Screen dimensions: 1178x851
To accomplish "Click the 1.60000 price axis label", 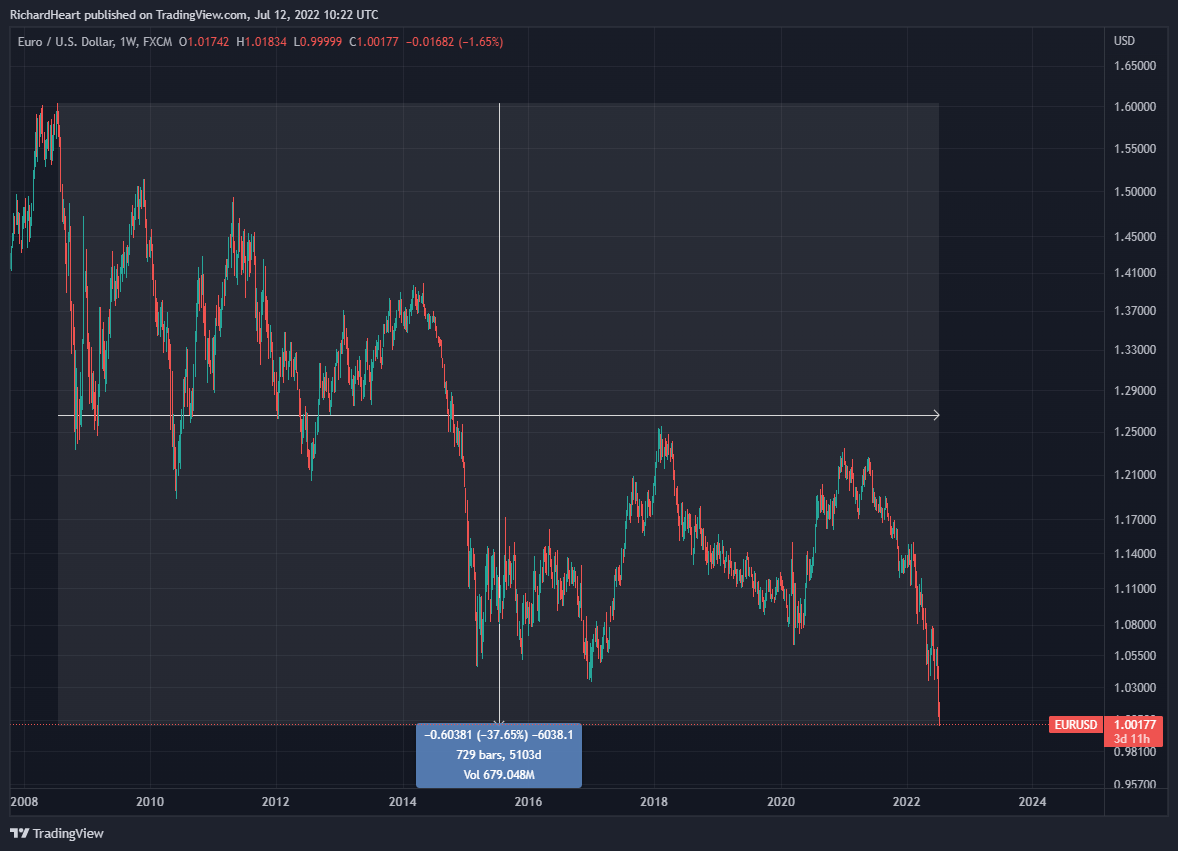I will click(x=1134, y=107).
